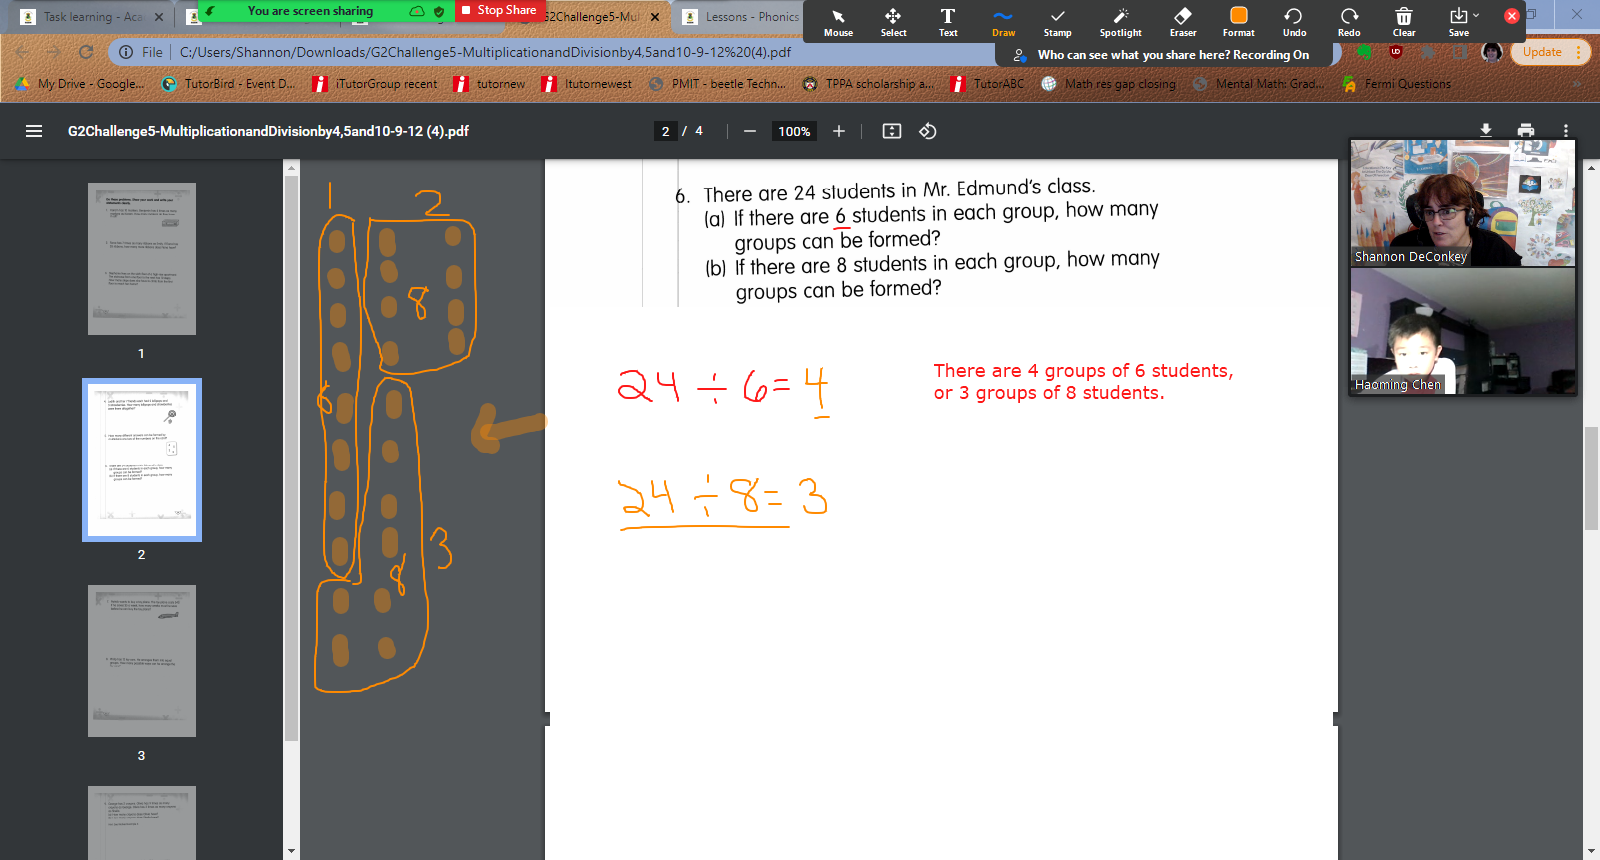This screenshot has height=860, width=1600.
Task: Open Itutornewest bookmark
Action: point(586,84)
